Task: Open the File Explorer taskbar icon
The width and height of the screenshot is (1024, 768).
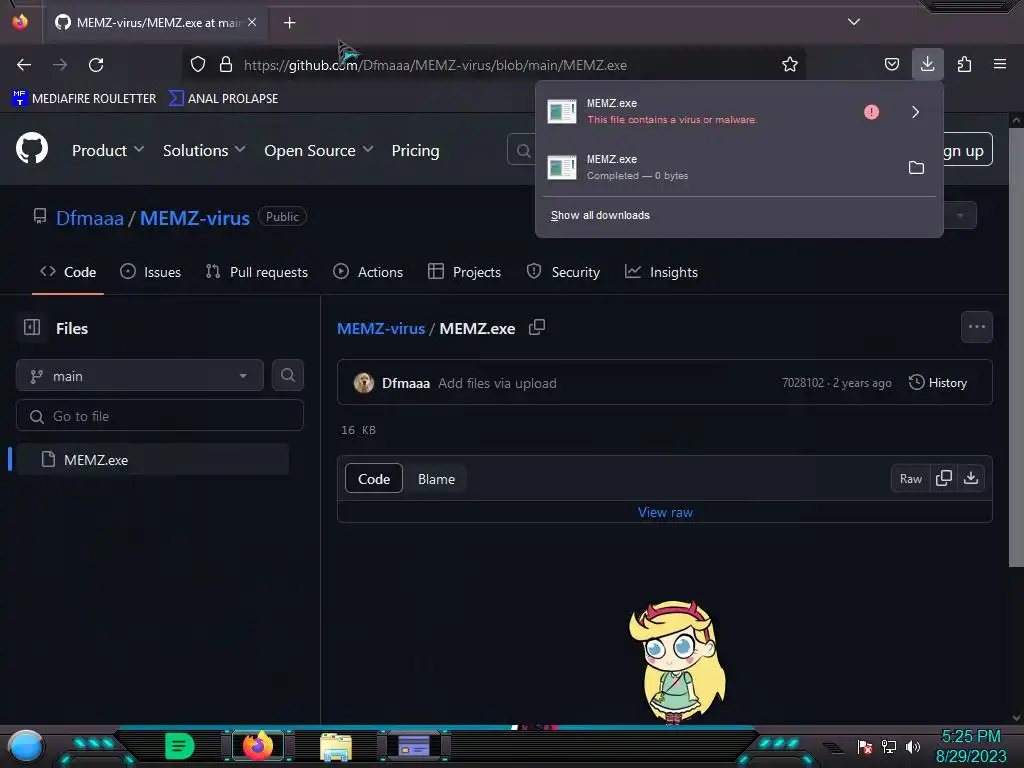Action: point(336,746)
